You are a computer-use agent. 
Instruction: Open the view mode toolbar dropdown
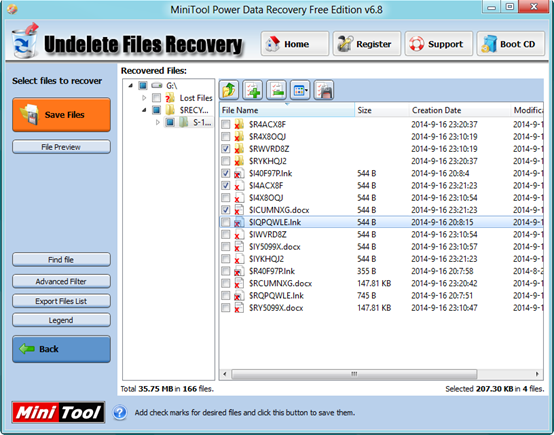(x=300, y=90)
